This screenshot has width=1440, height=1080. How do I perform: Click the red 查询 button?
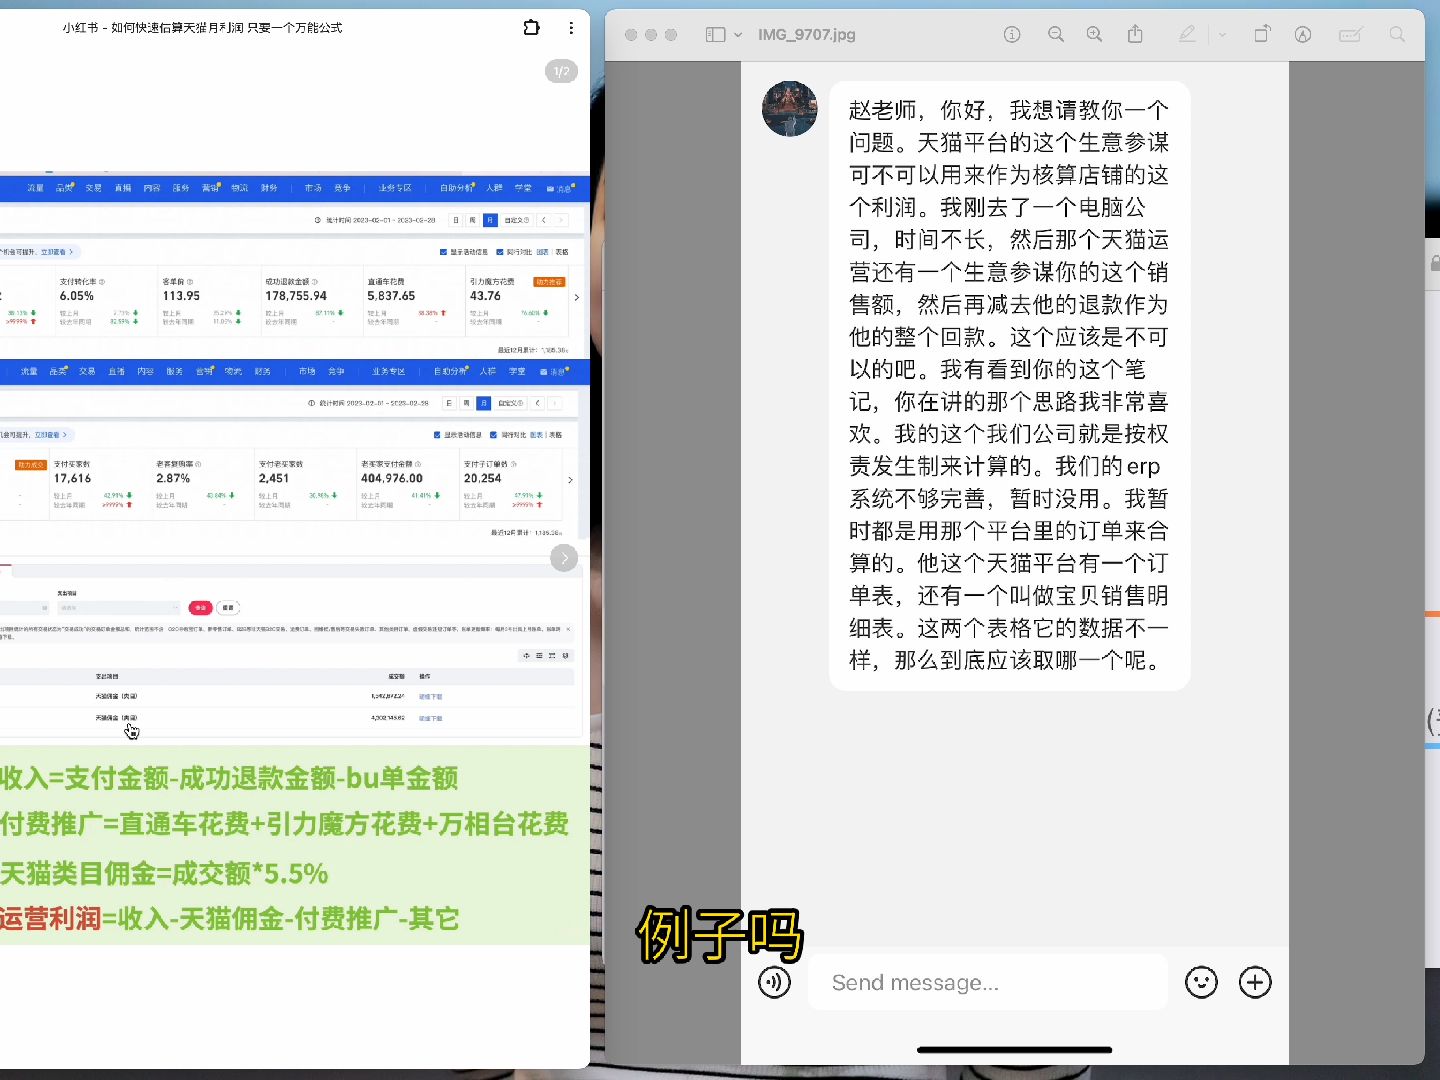click(x=200, y=608)
